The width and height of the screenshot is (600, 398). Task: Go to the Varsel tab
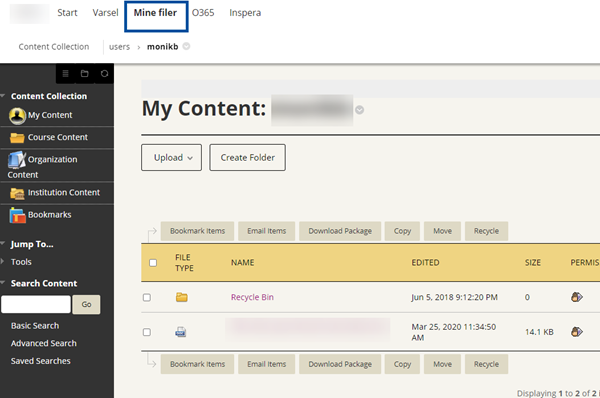click(105, 13)
